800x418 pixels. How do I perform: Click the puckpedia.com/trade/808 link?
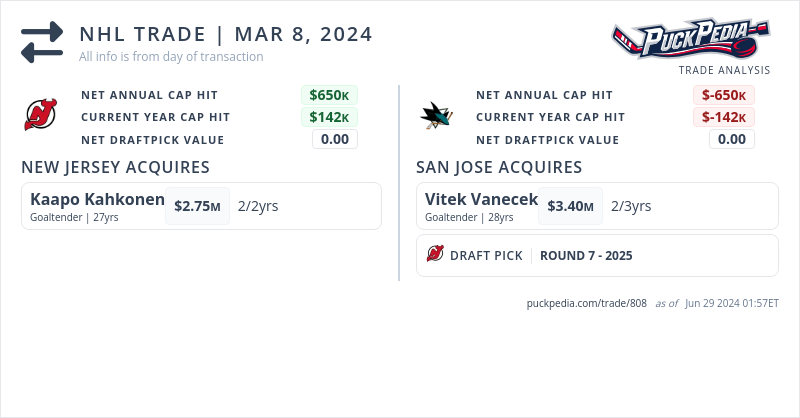pyautogui.click(x=587, y=303)
